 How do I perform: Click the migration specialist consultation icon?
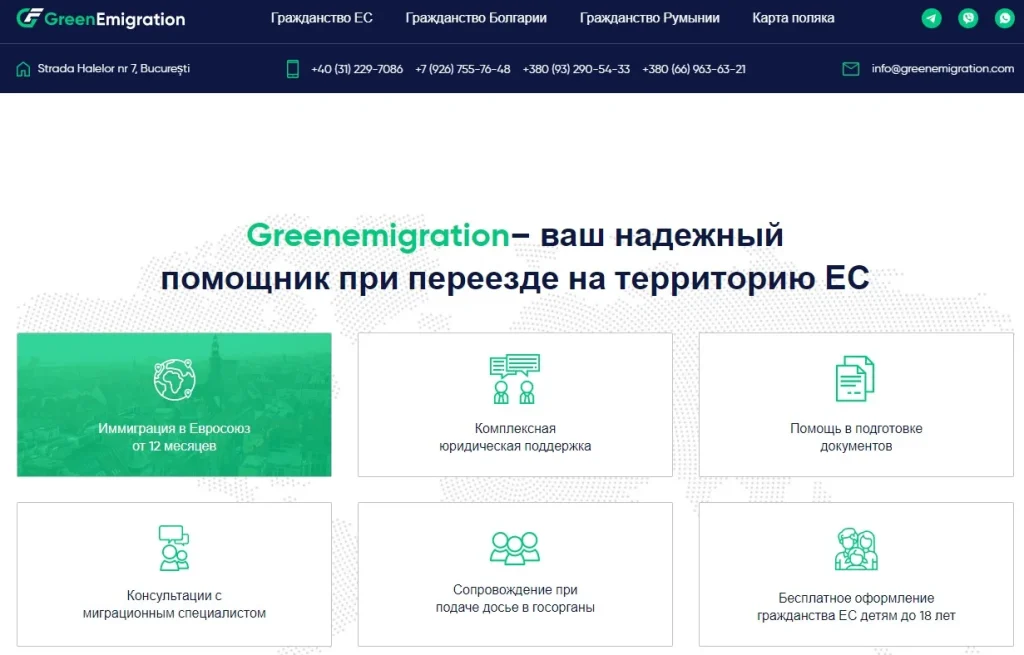click(x=174, y=548)
